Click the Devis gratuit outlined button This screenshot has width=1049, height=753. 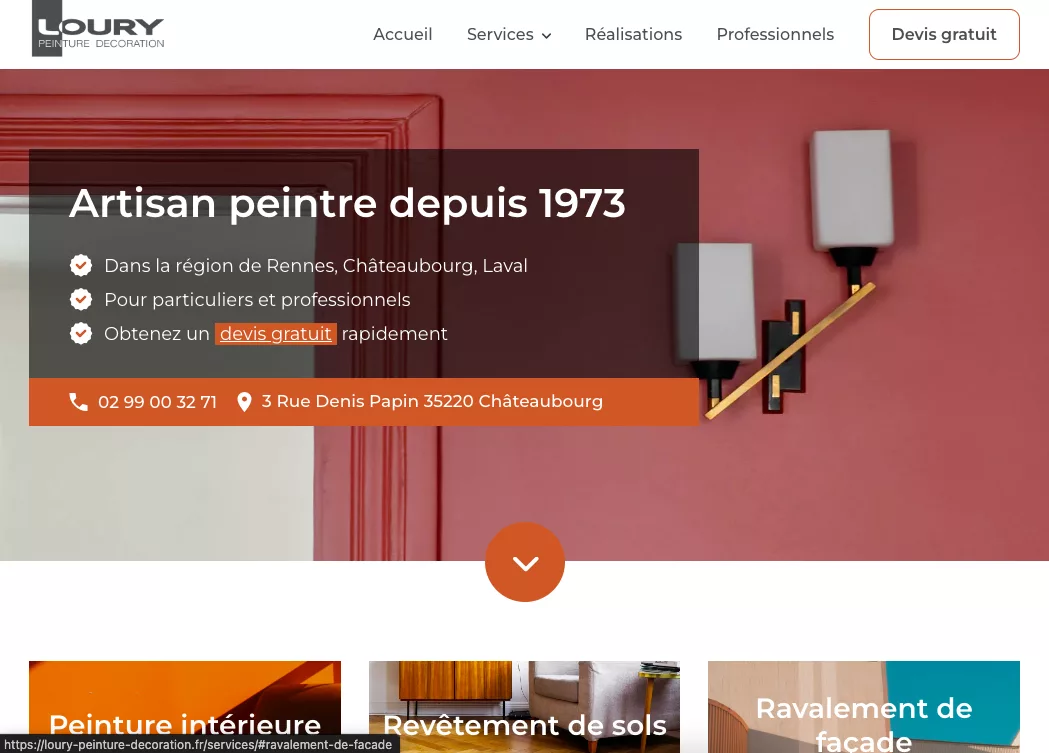[944, 34]
